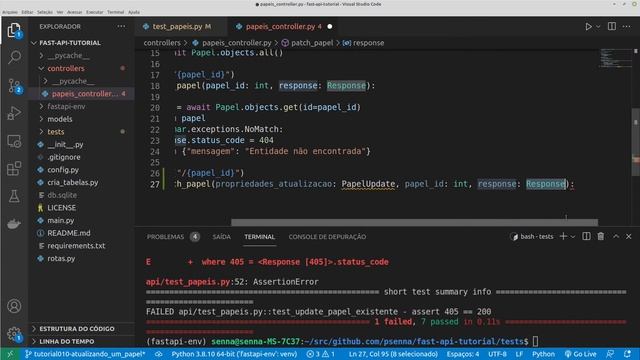640x360 pixels.
Task: Open the Arquivo menu
Action: (10, 12)
